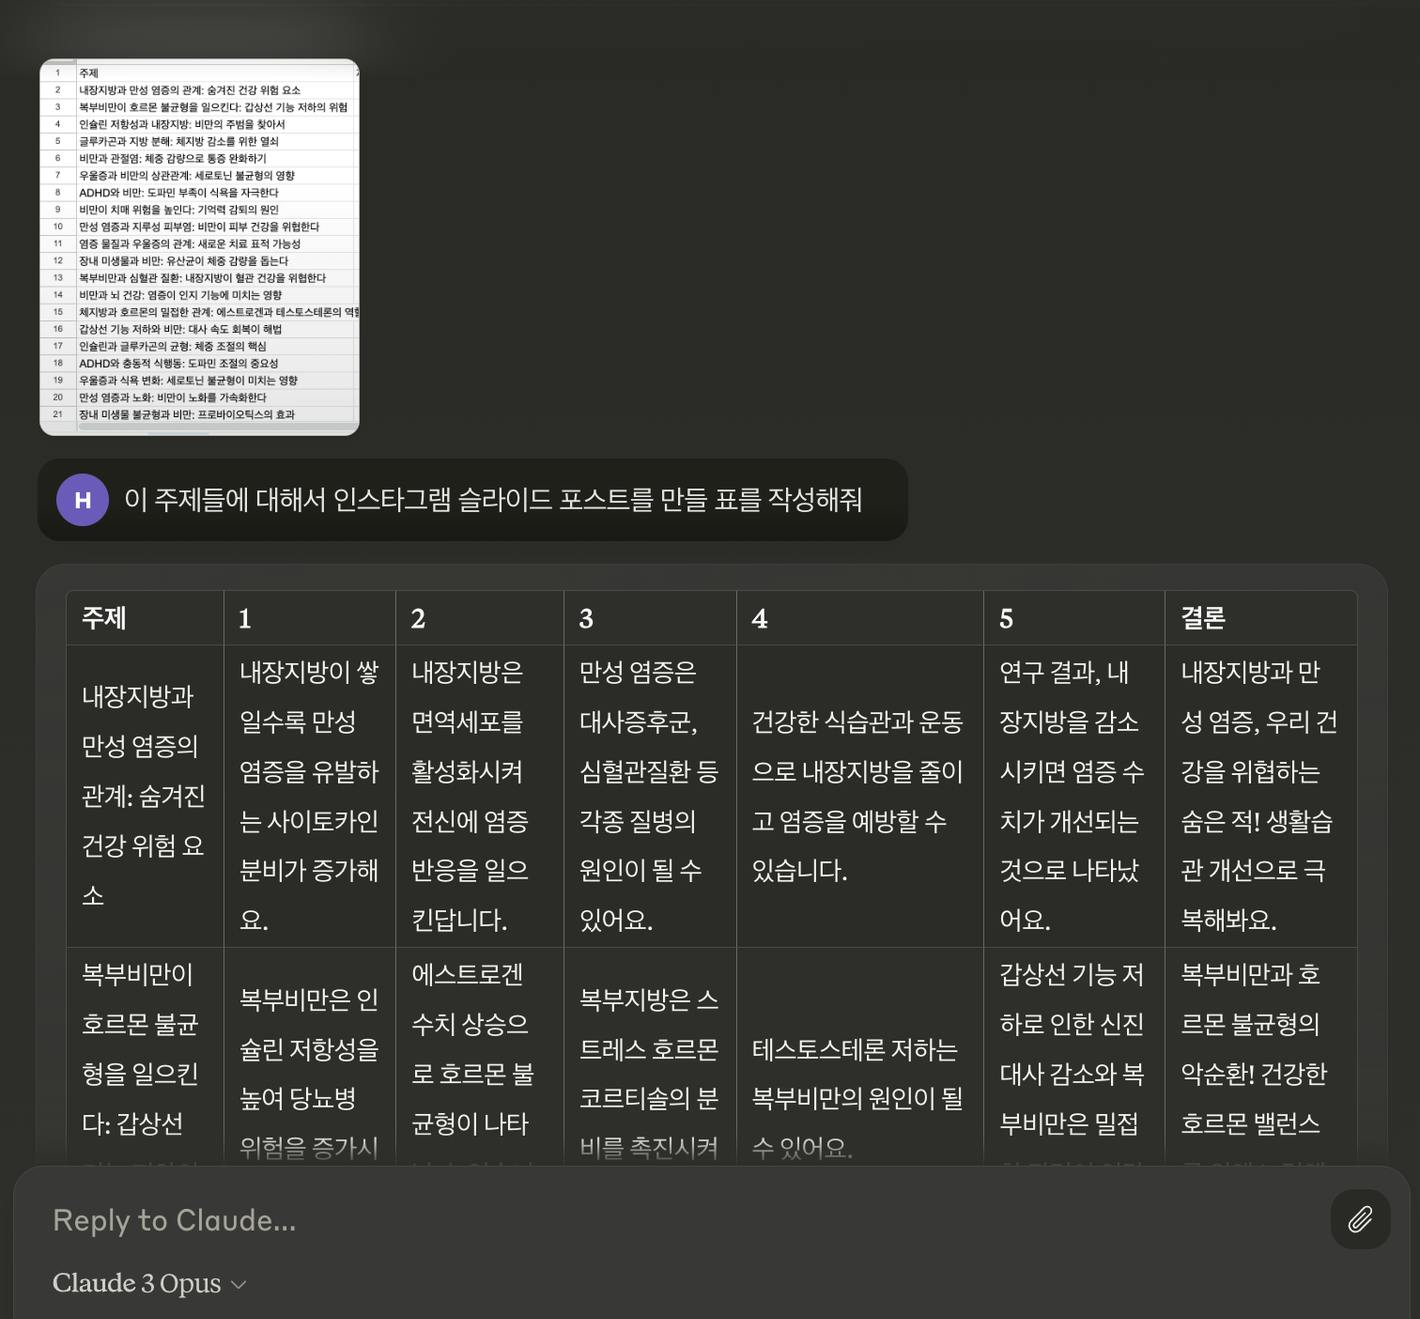Click the 주제 table header cell

coord(145,618)
